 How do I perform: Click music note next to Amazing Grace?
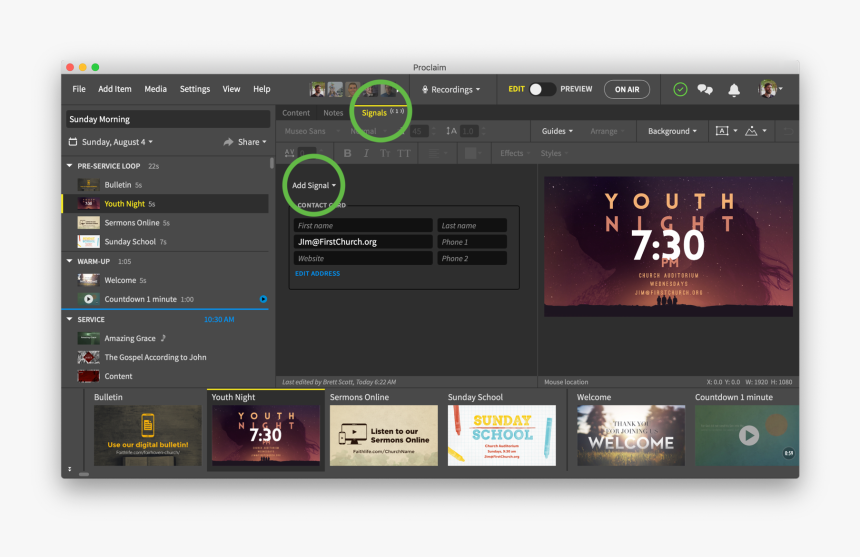tap(163, 338)
